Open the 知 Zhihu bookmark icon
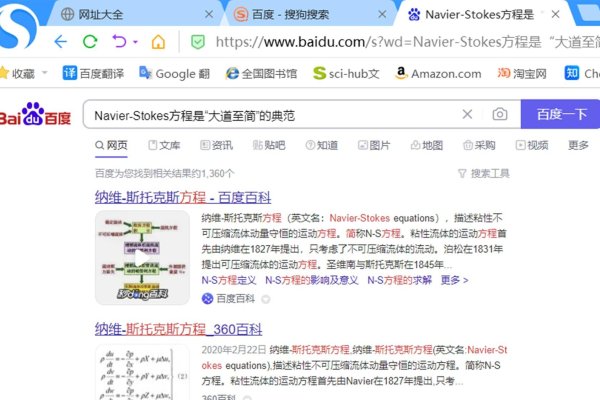Image resolution: width=600 pixels, height=400 pixels. point(572,73)
